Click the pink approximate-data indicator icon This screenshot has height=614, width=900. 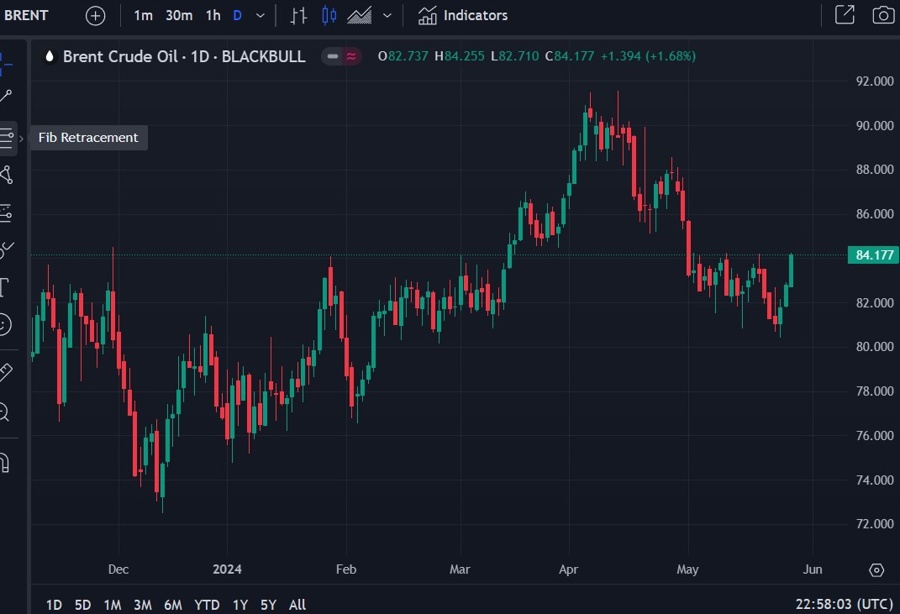[351, 56]
